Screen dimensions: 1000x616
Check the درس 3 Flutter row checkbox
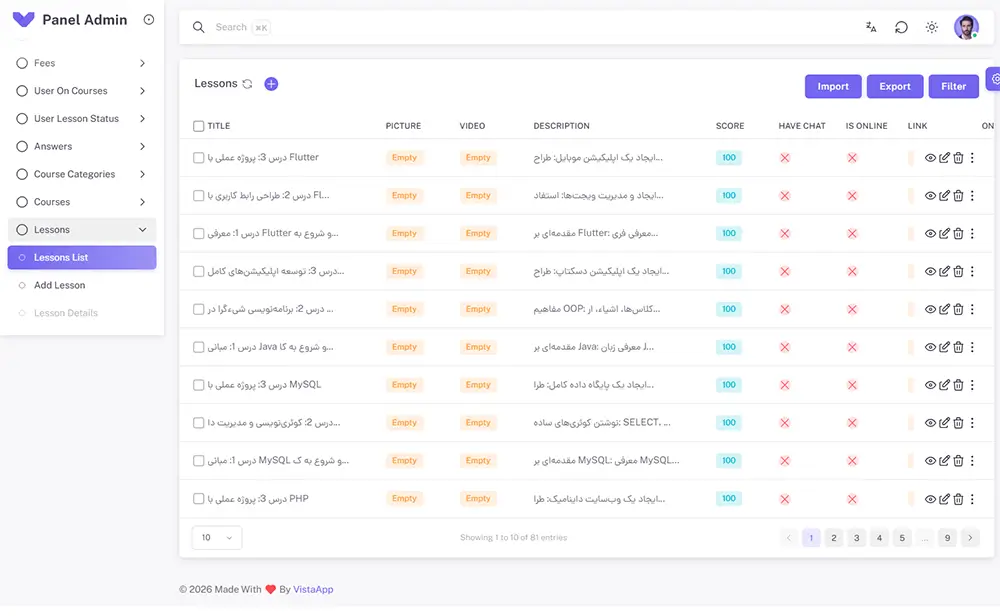tap(198, 158)
